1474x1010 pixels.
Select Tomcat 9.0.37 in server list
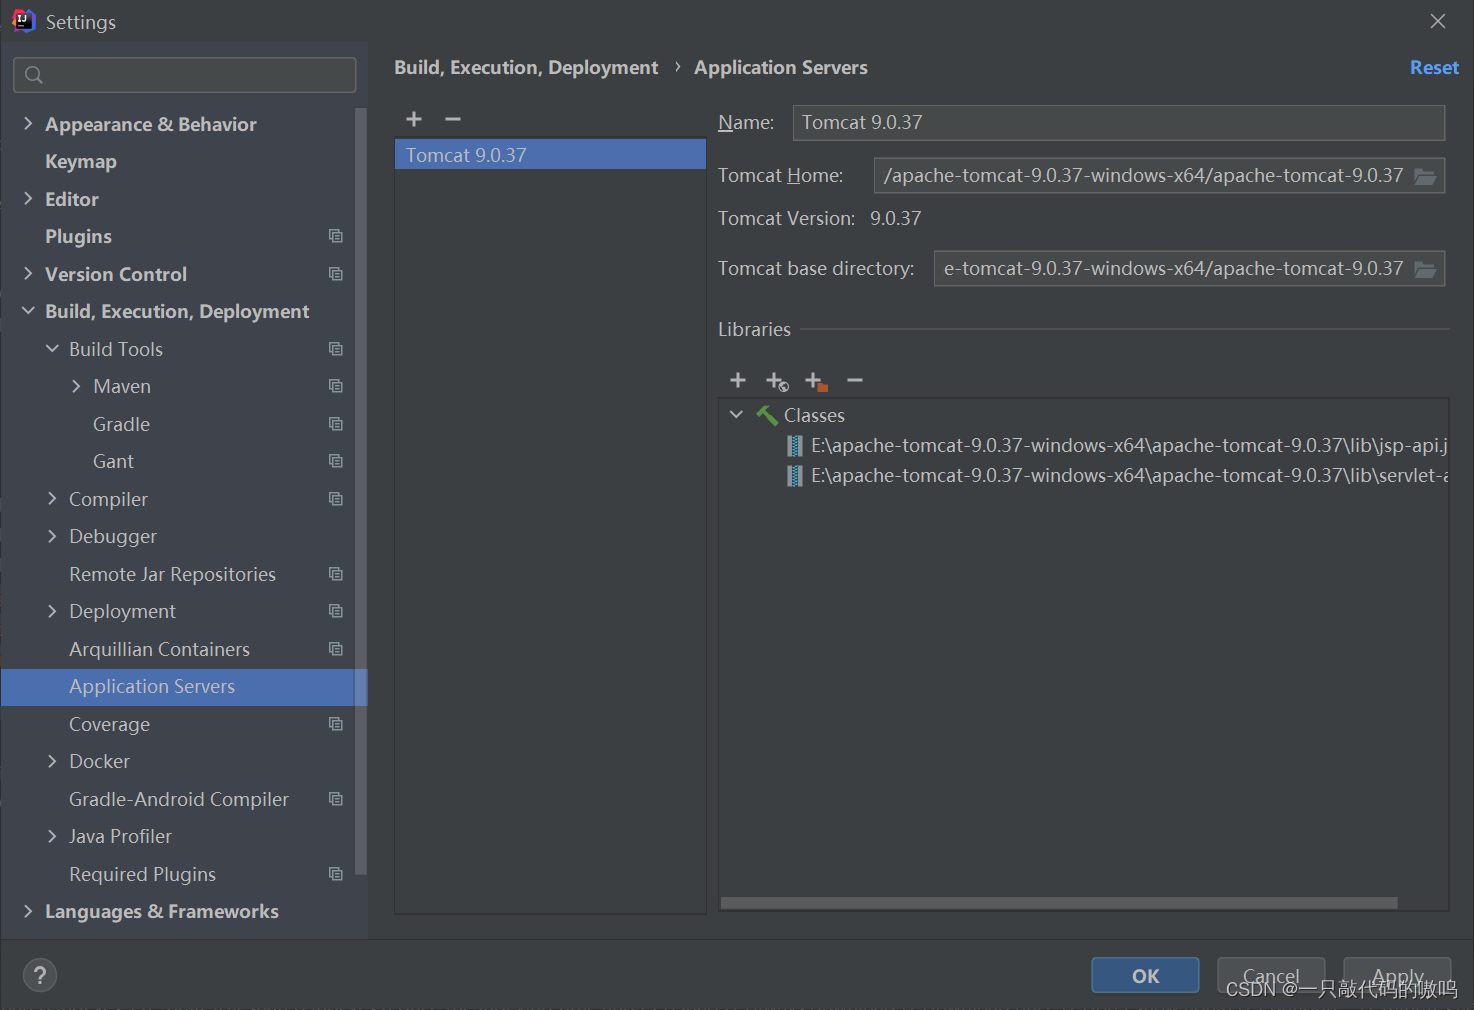[x=550, y=155]
